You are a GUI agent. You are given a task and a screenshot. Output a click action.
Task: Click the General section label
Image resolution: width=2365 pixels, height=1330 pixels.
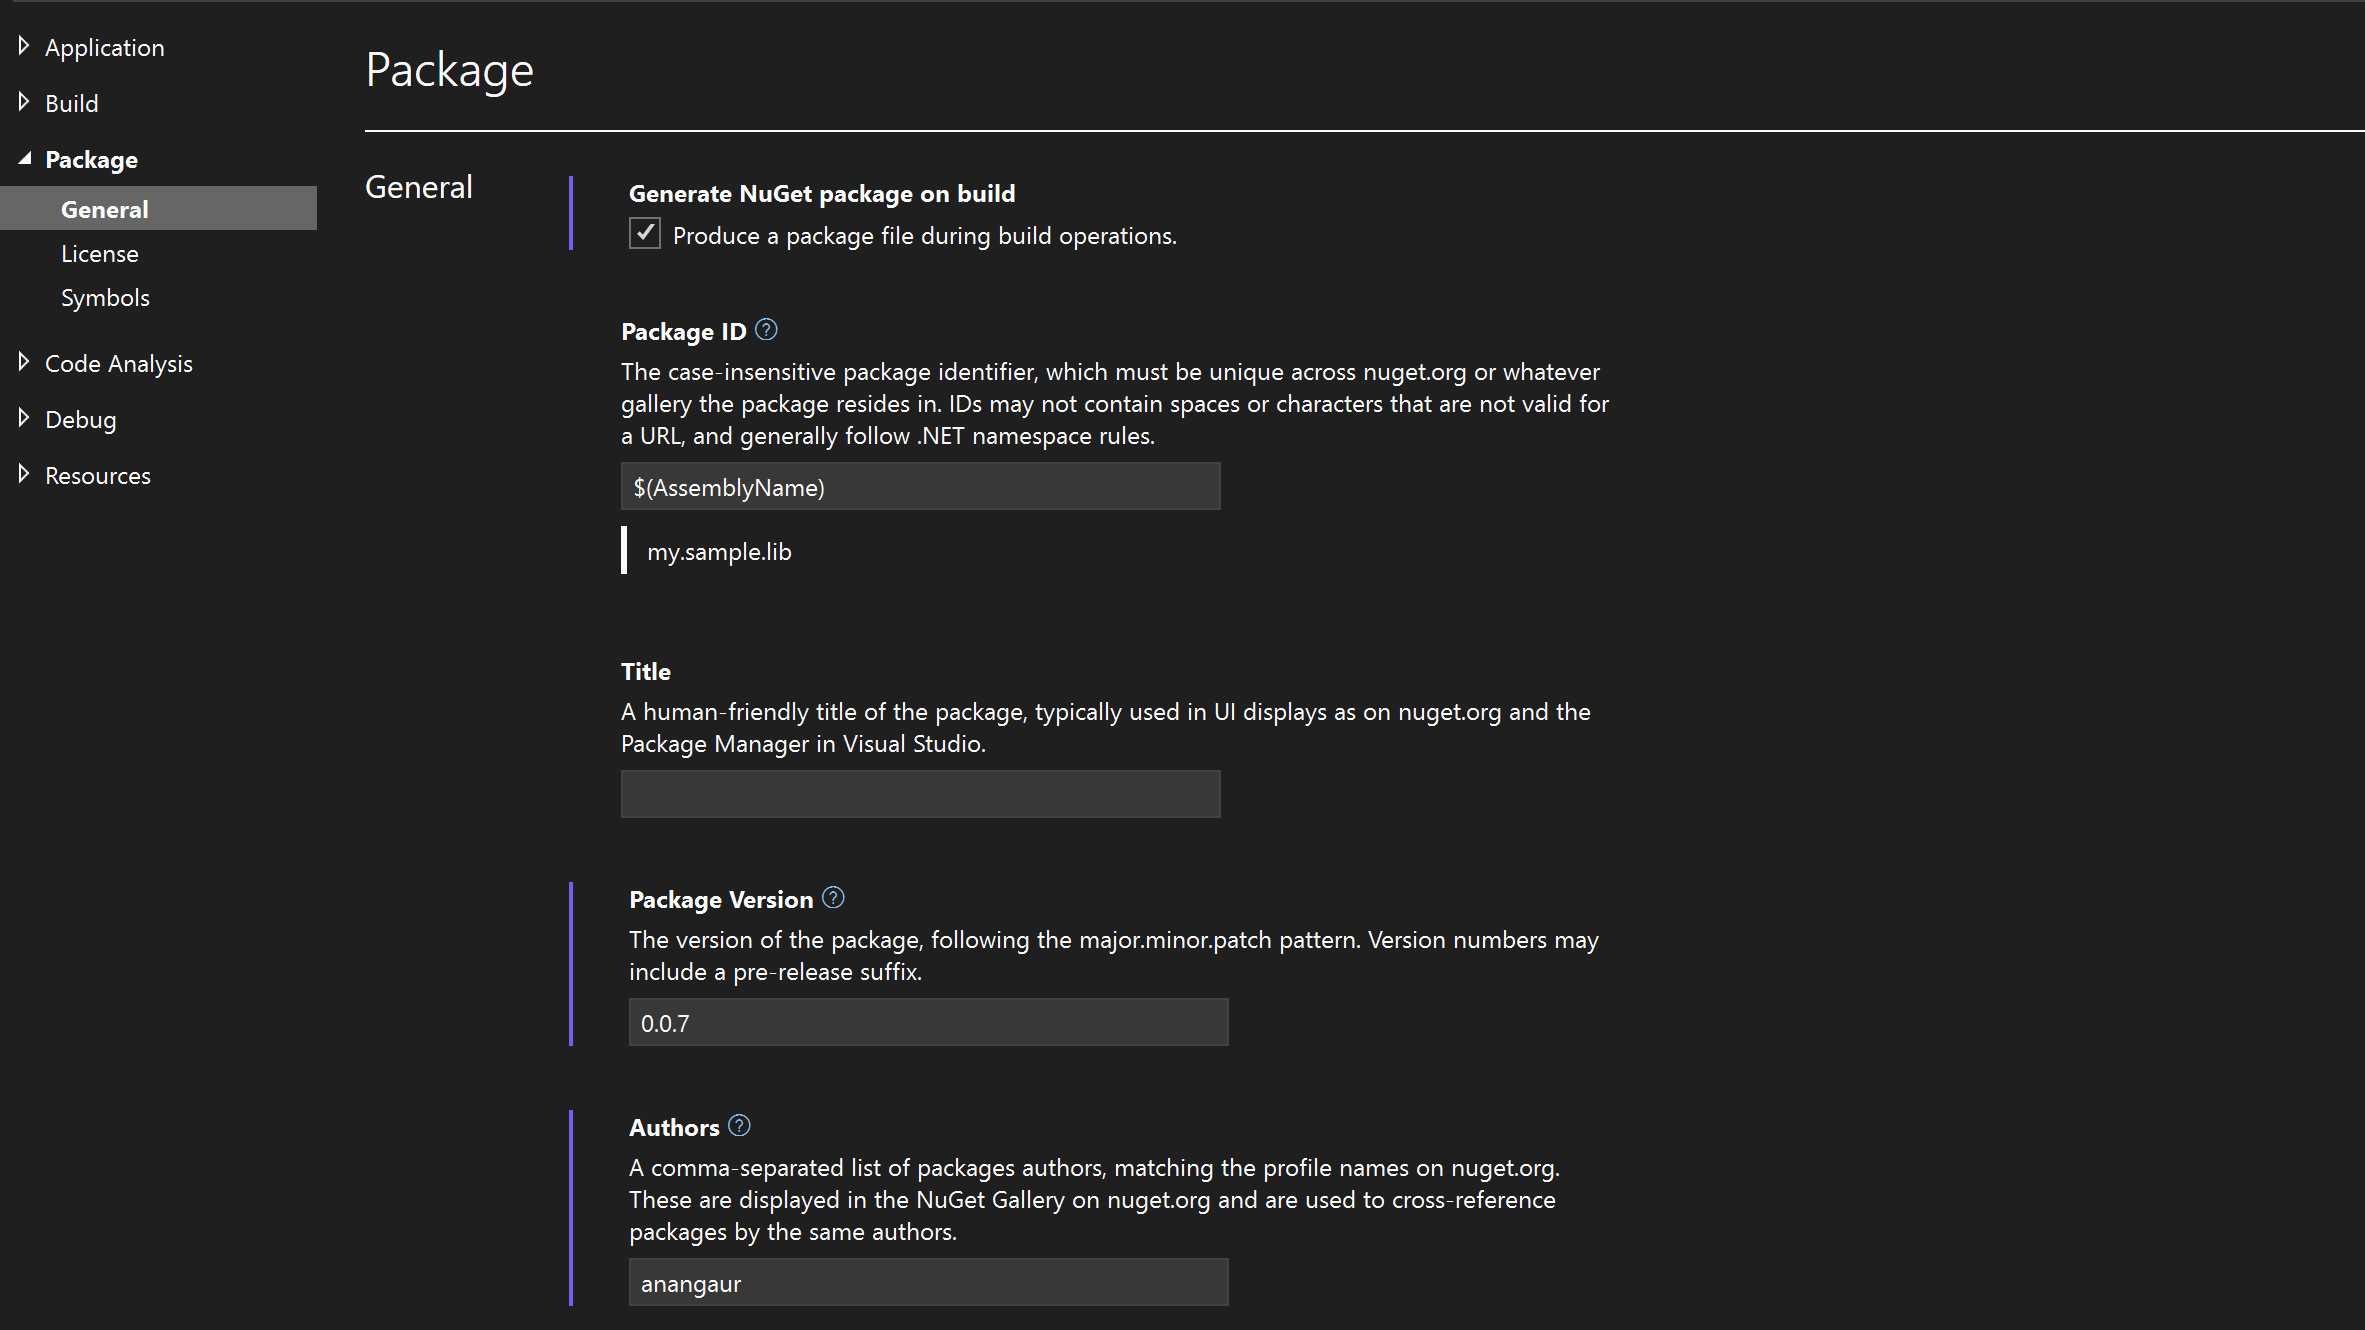[418, 186]
